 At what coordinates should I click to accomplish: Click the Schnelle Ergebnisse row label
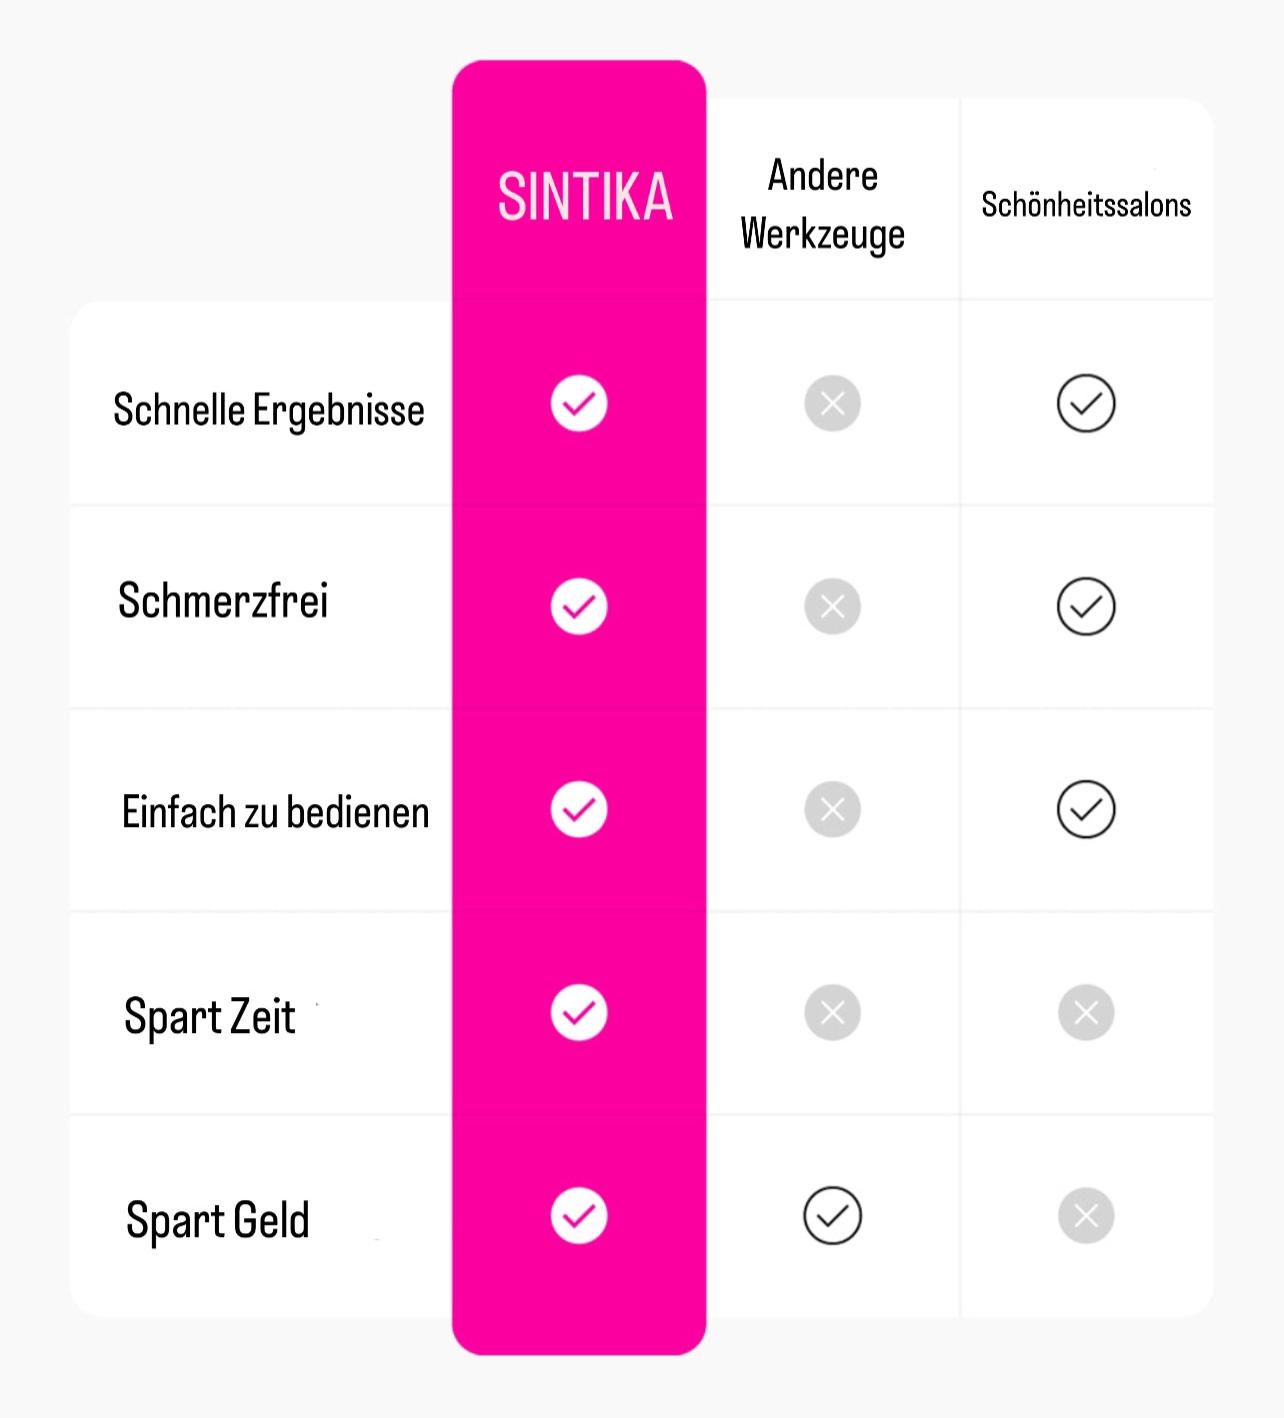[269, 410]
